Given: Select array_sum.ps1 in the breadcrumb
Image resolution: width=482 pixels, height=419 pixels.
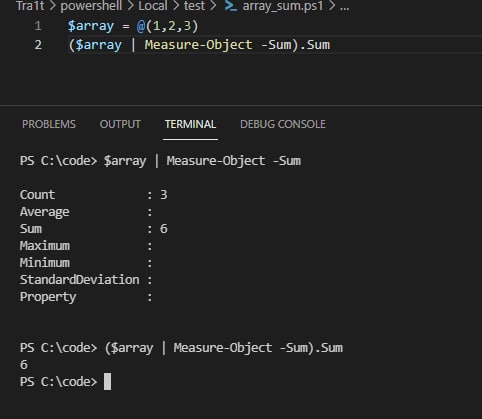Looking at the screenshot, I should (x=283, y=6).
